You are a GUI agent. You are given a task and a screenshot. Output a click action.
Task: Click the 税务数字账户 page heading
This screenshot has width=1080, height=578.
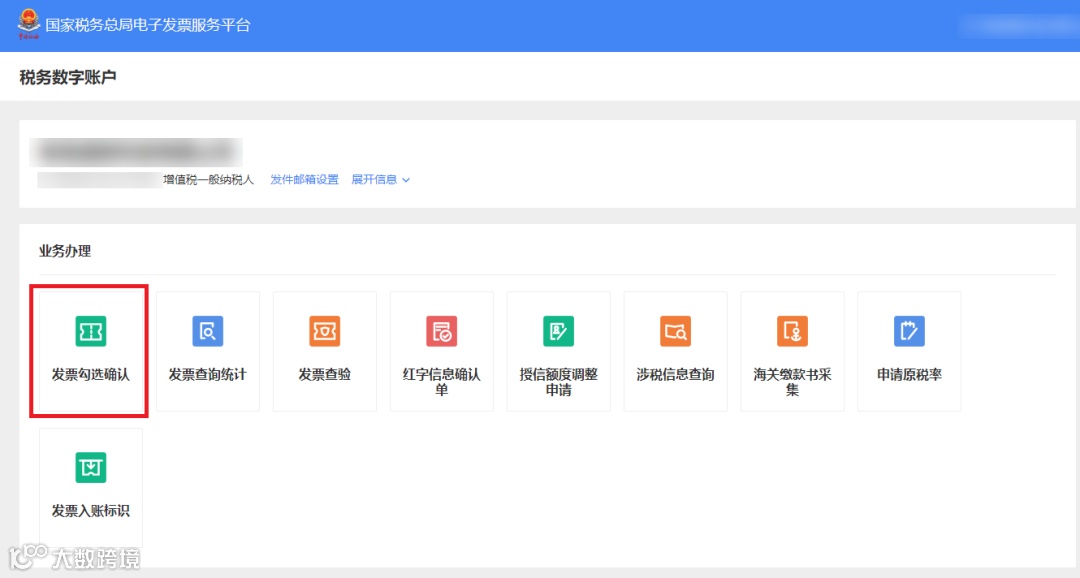68,77
